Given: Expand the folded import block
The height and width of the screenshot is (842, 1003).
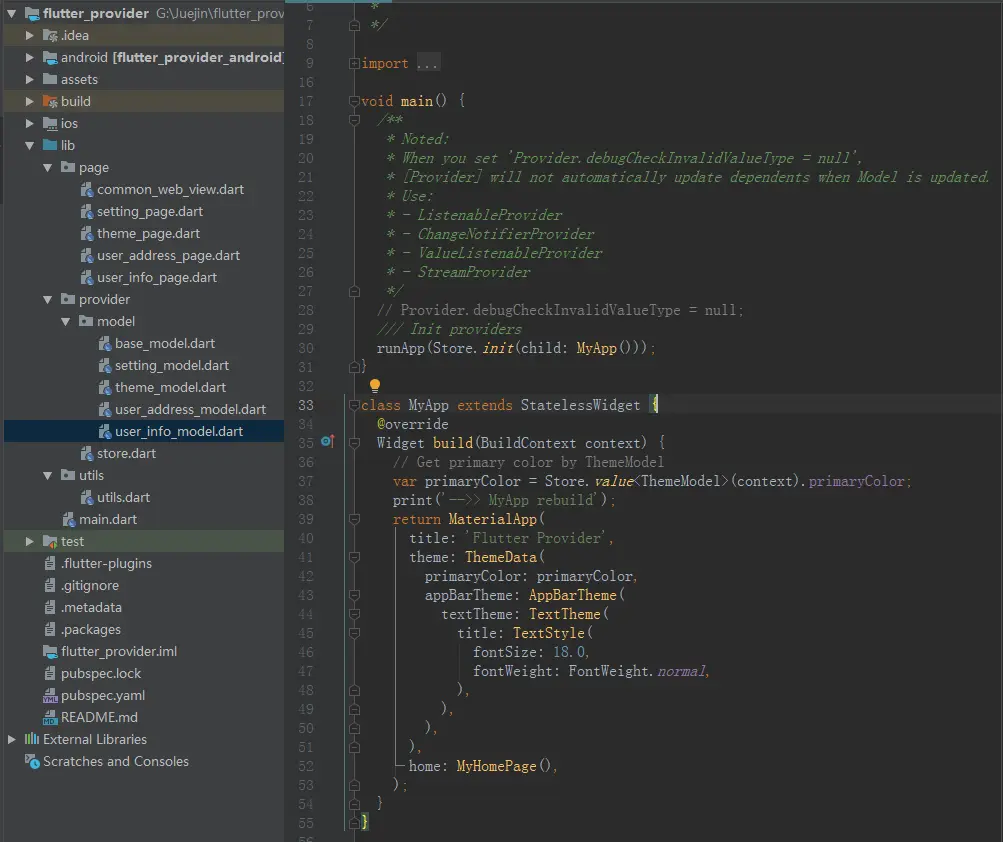Looking at the screenshot, I should (354, 63).
